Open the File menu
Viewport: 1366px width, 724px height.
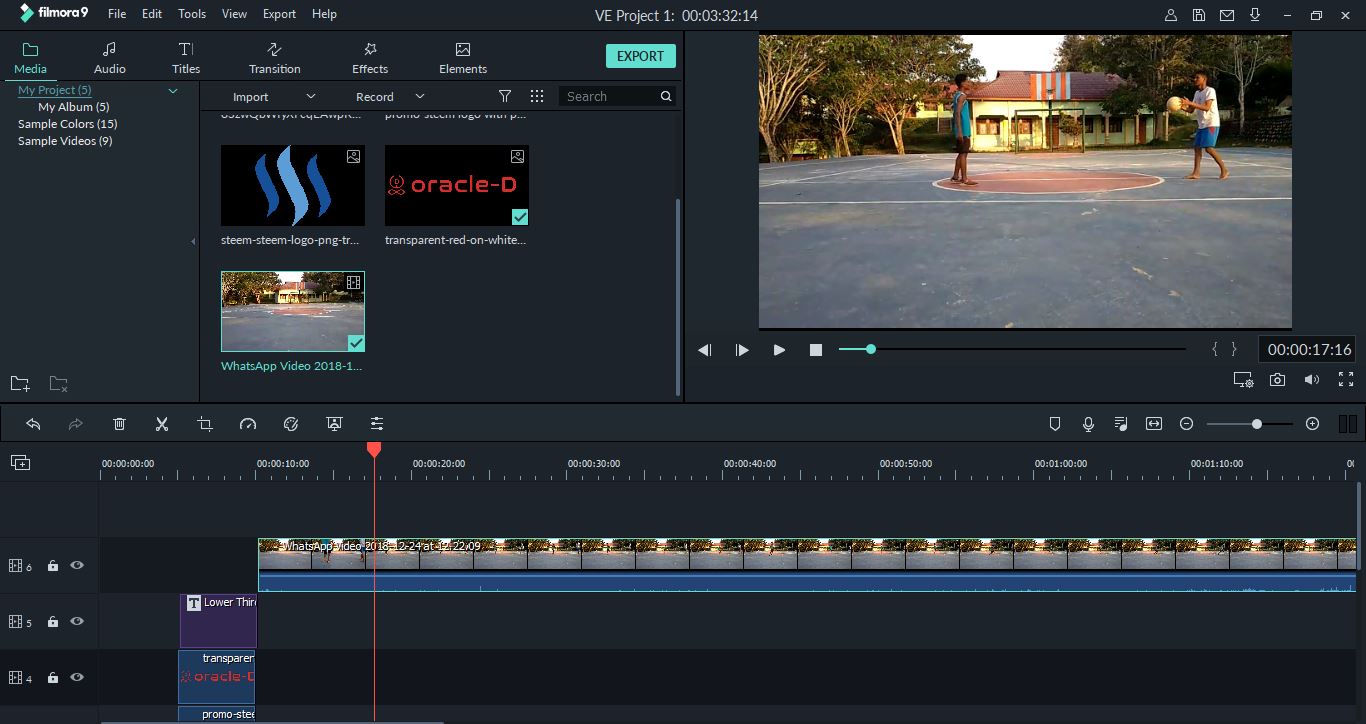[117, 14]
